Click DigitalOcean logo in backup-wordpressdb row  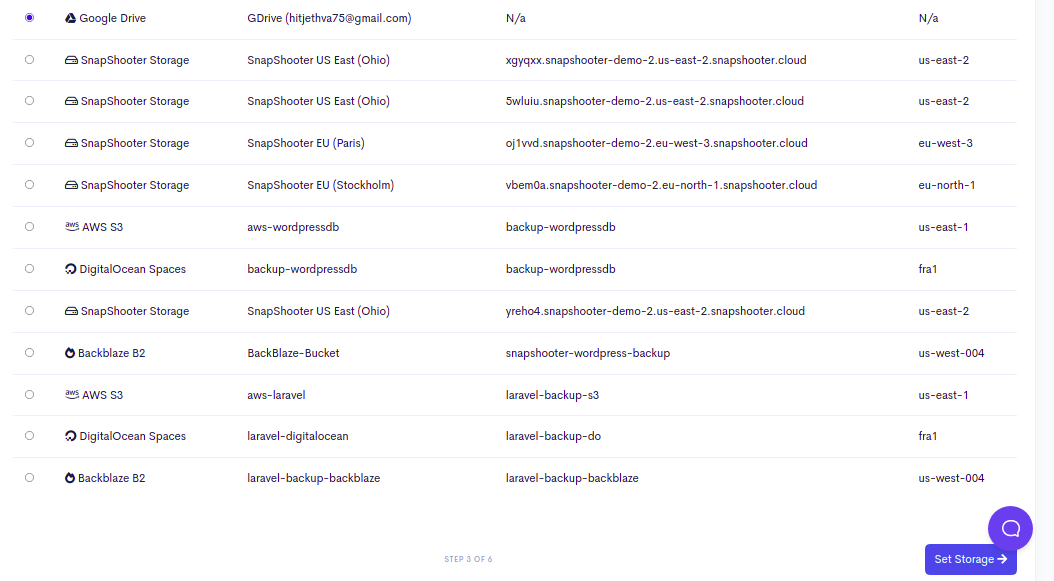(71, 269)
